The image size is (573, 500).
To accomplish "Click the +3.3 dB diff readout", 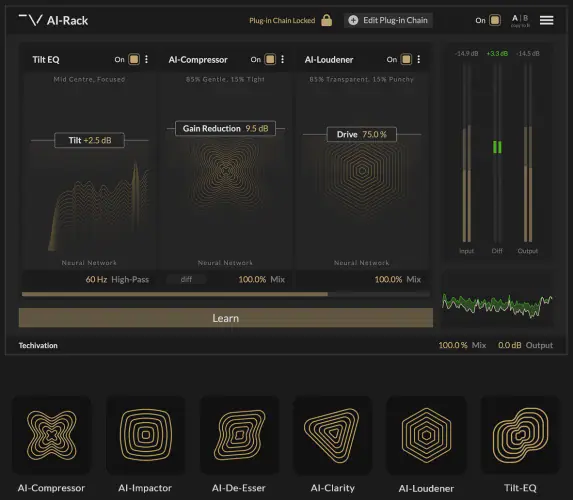I will [x=497, y=53].
